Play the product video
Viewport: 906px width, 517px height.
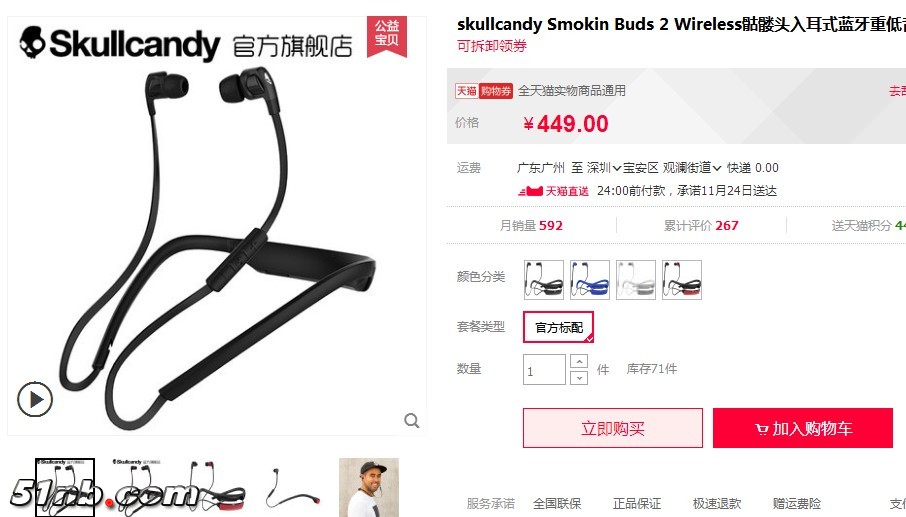(x=35, y=399)
